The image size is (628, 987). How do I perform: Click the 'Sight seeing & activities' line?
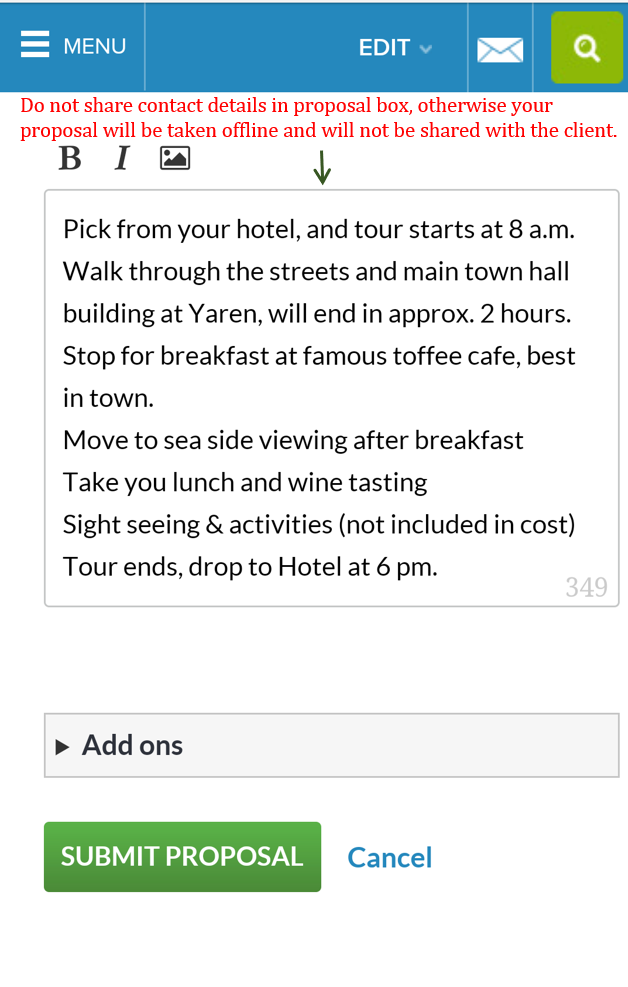point(318,524)
